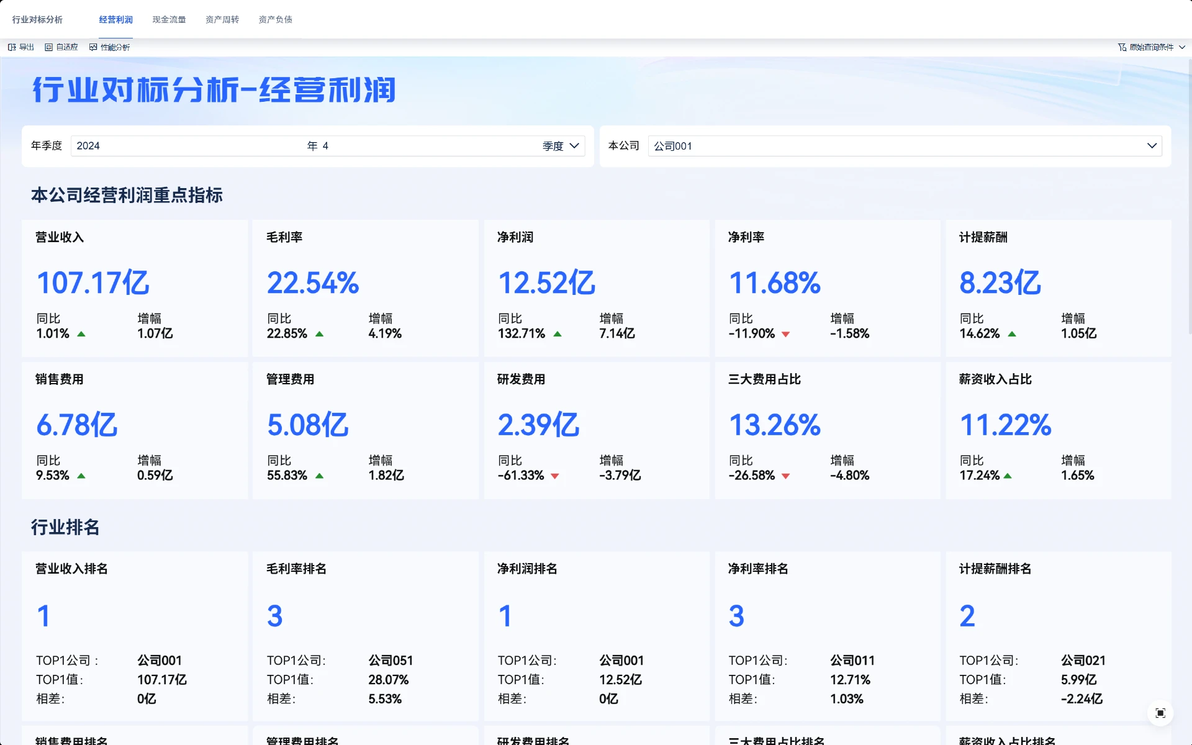Click the green up arrow in 计提薪酬 card
The image size is (1192, 745).
point(1012,334)
